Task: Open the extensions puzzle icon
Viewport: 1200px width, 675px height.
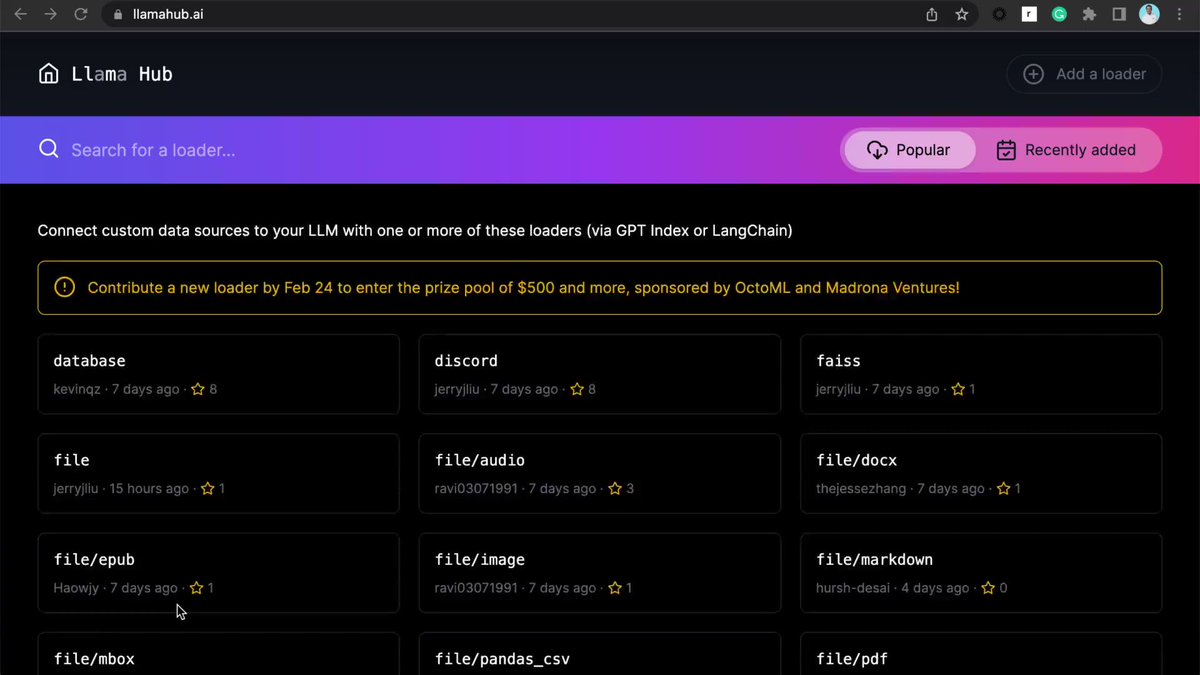Action: tap(1089, 15)
